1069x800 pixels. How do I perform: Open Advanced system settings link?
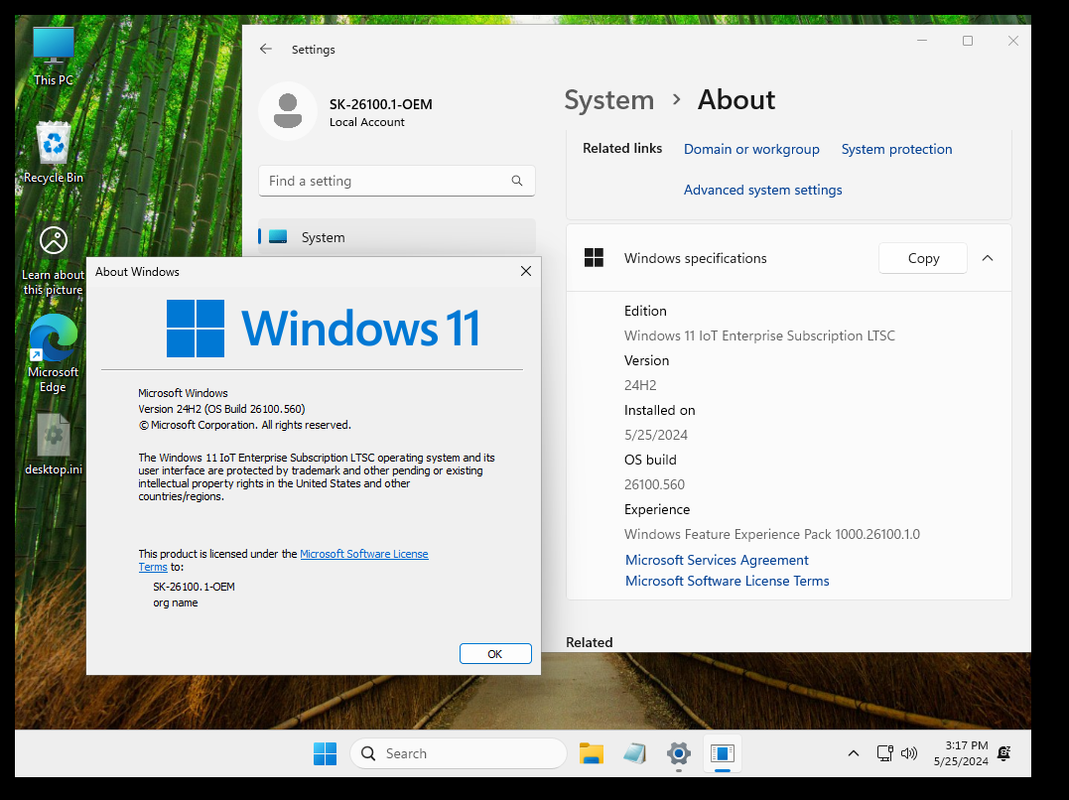point(763,190)
